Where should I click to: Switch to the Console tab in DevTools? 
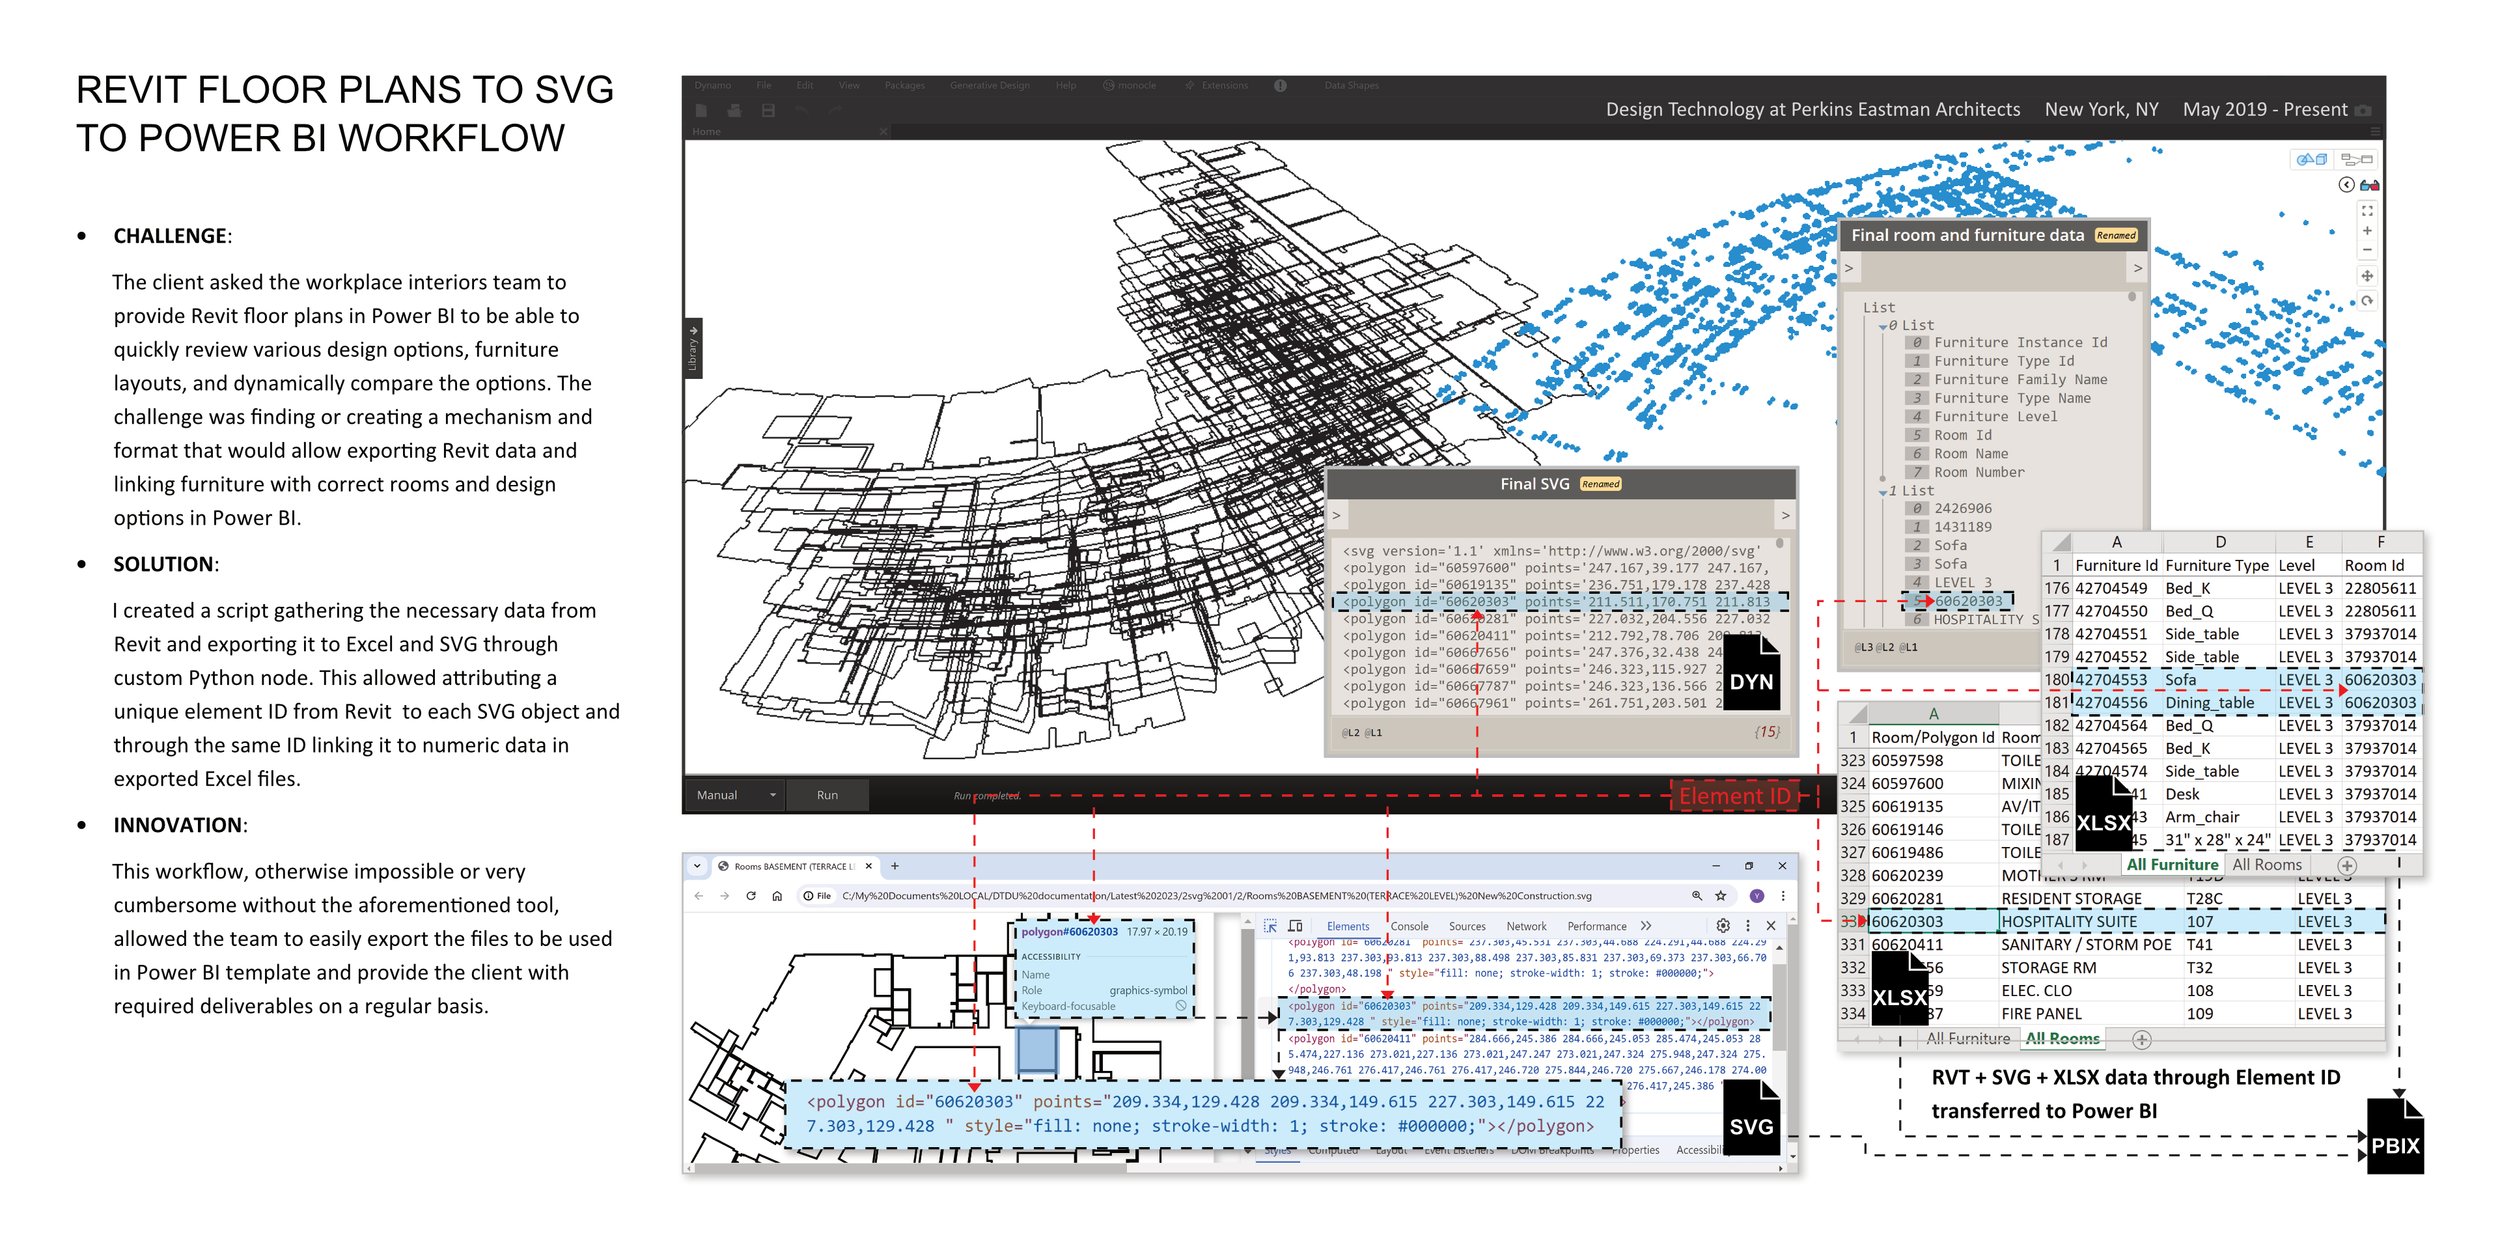point(1410,927)
